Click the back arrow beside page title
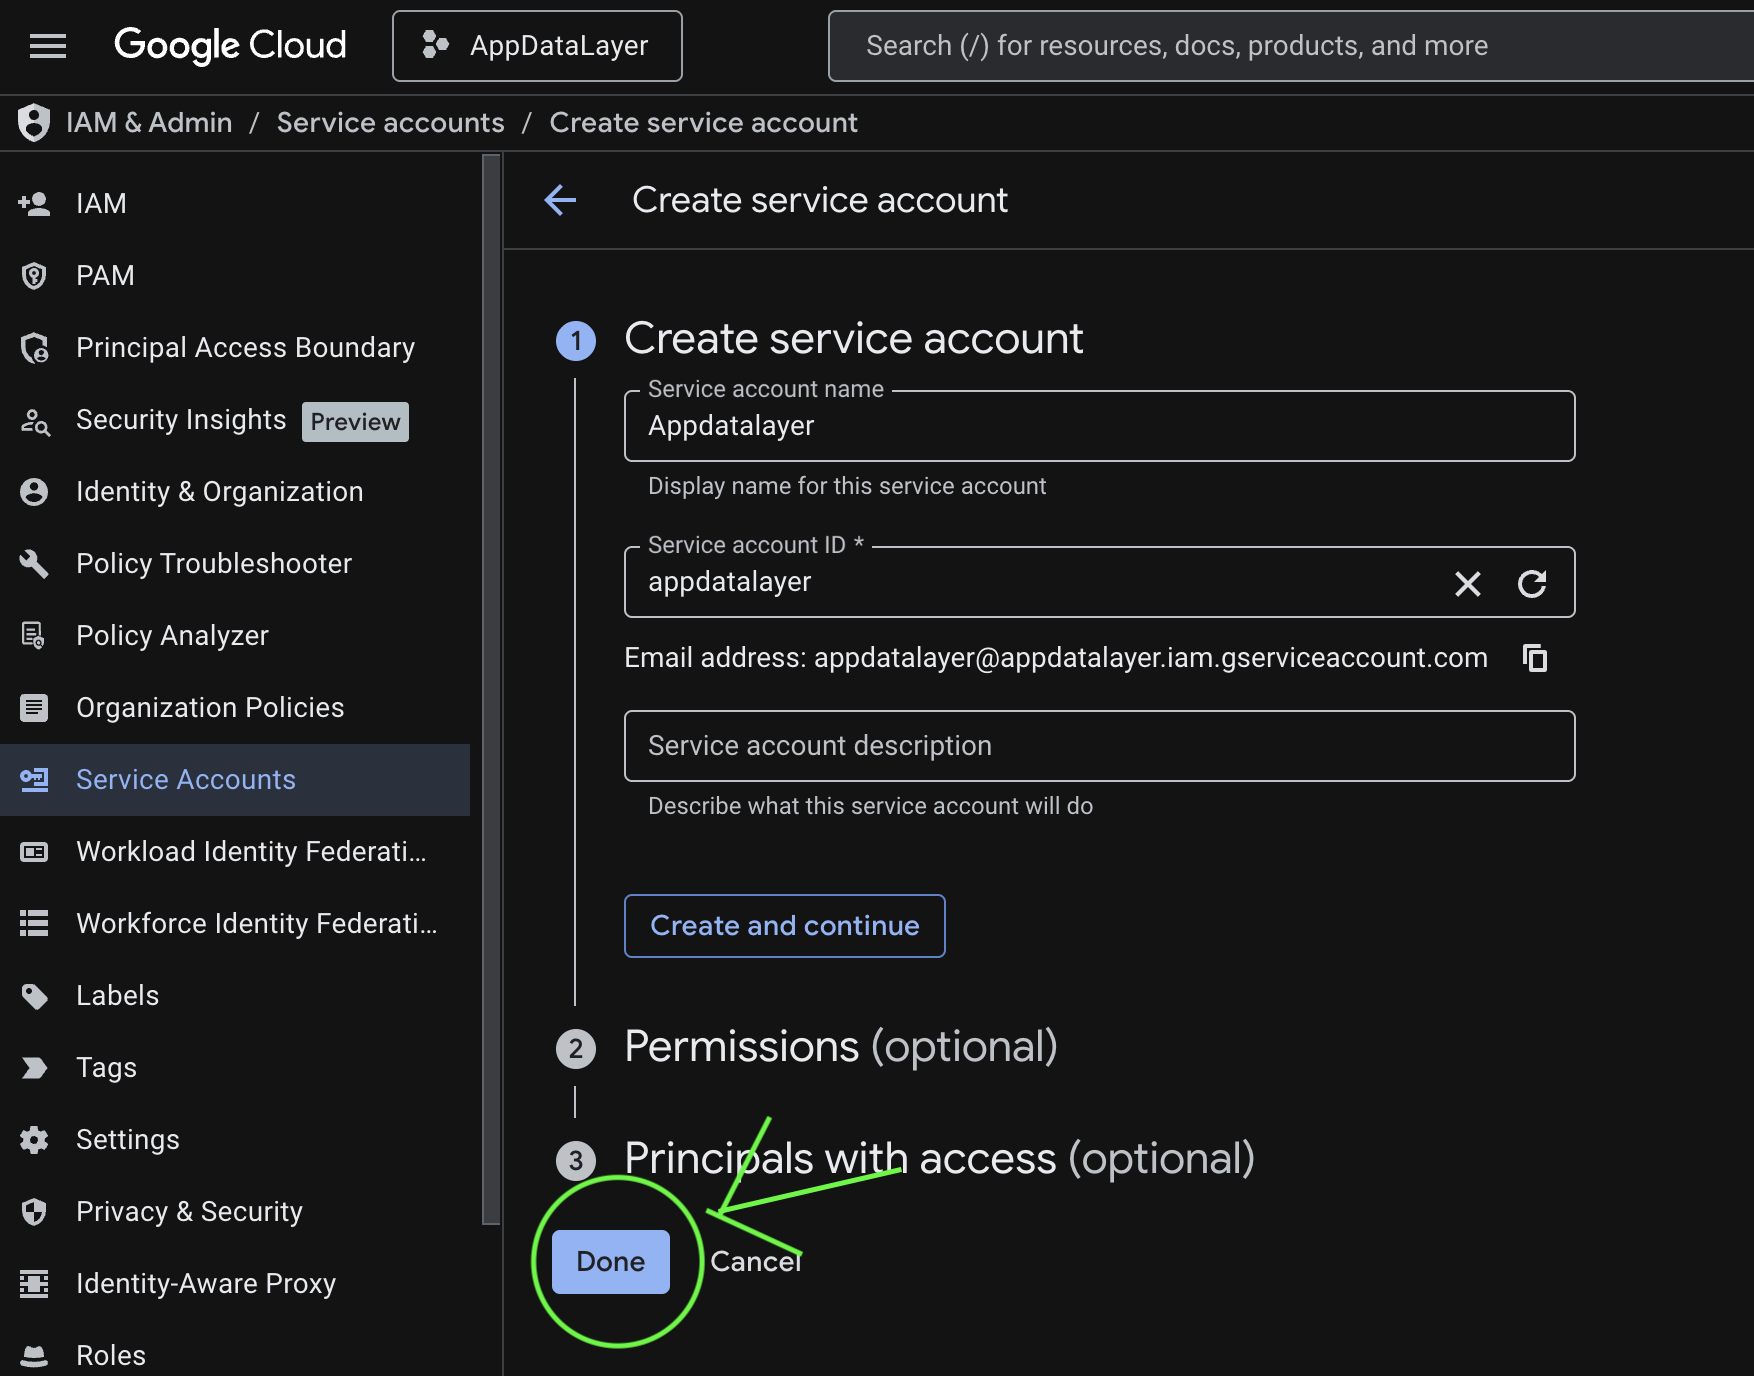Screen dimensions: 1754x1376 (x=560, y=200)
